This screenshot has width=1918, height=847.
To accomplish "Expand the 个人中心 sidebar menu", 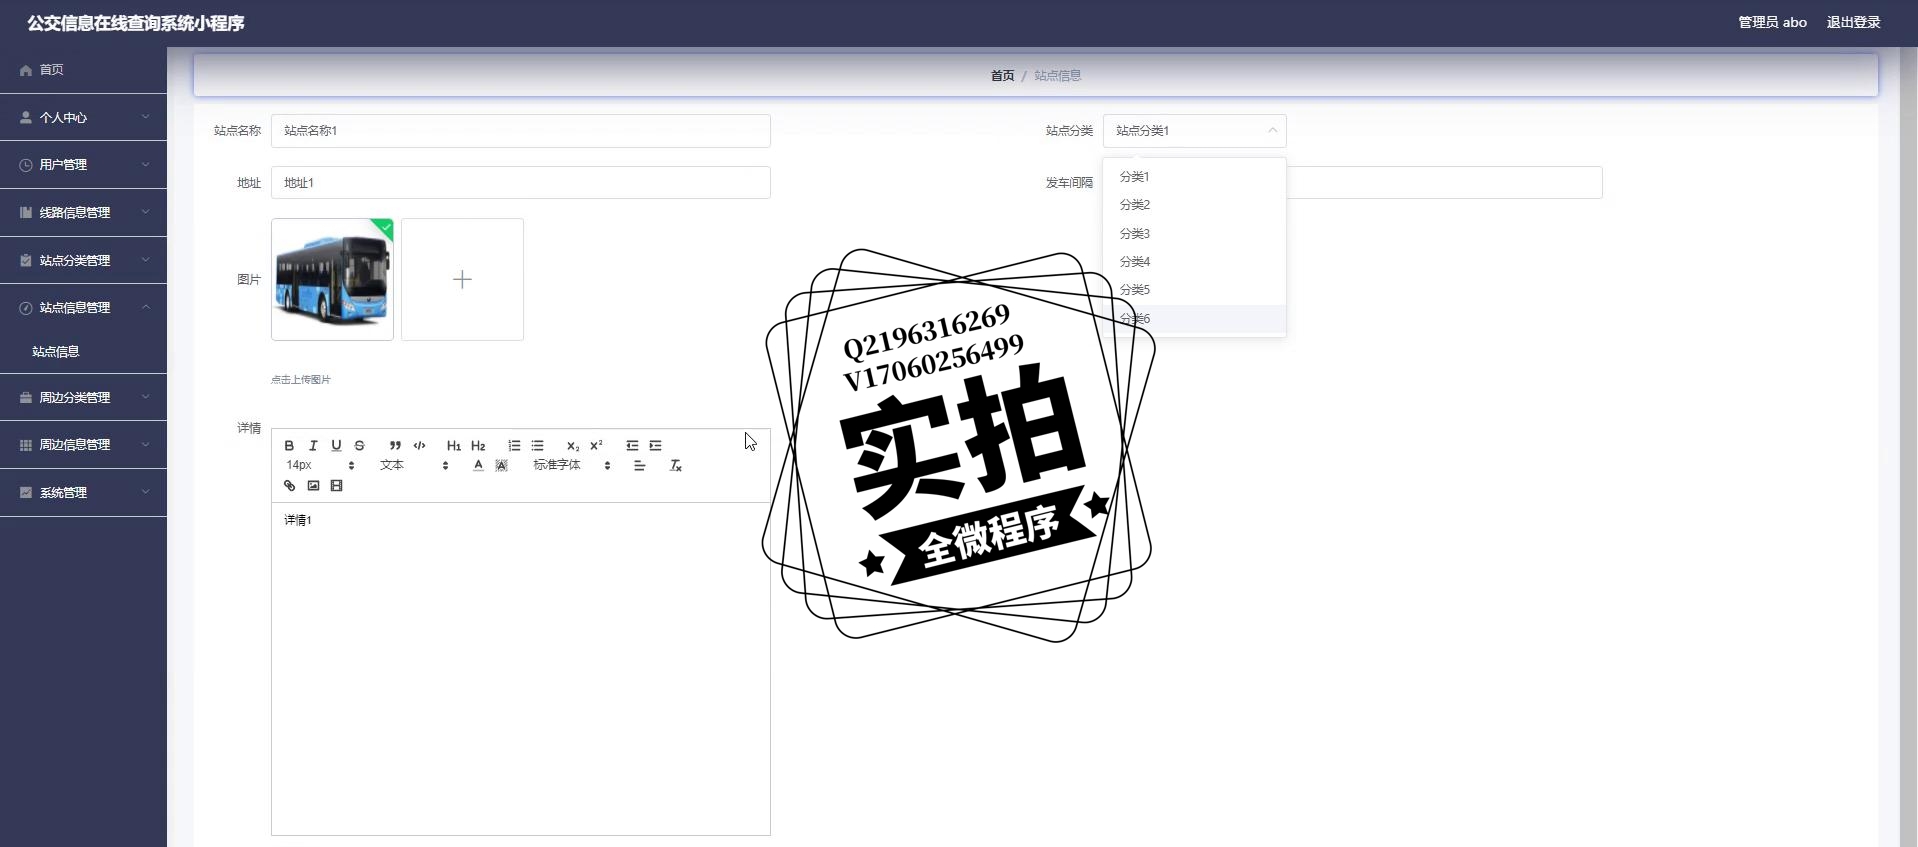I will point(83,117).
